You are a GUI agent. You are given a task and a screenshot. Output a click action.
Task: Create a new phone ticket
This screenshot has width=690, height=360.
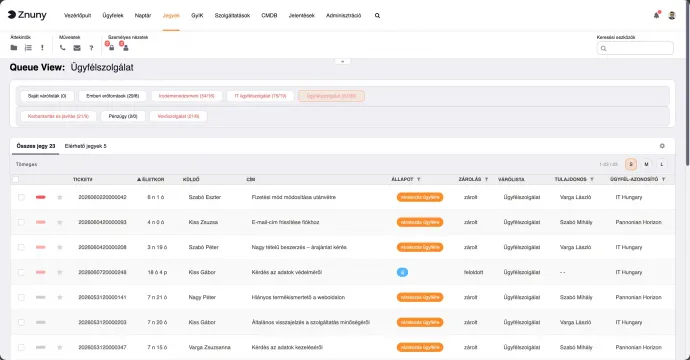pyautogui.click(x=62, y=48)
